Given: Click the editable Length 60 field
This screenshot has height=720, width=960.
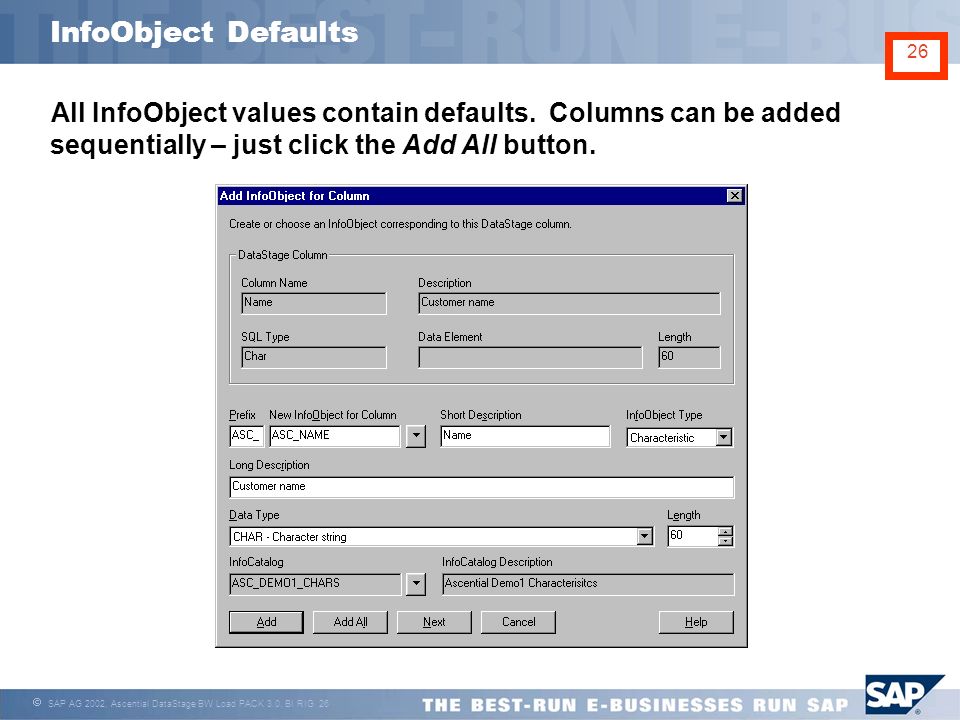Looking at the screenshot, I should click(692, 536).
